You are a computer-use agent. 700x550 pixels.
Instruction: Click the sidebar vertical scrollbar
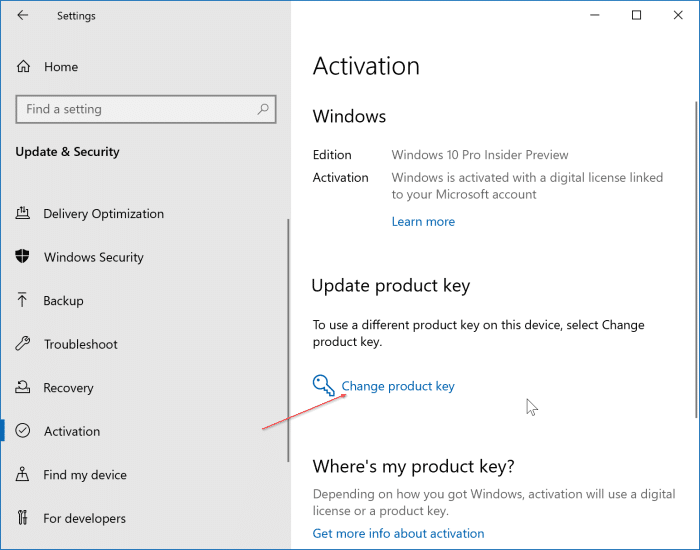[x=288, y=340]
